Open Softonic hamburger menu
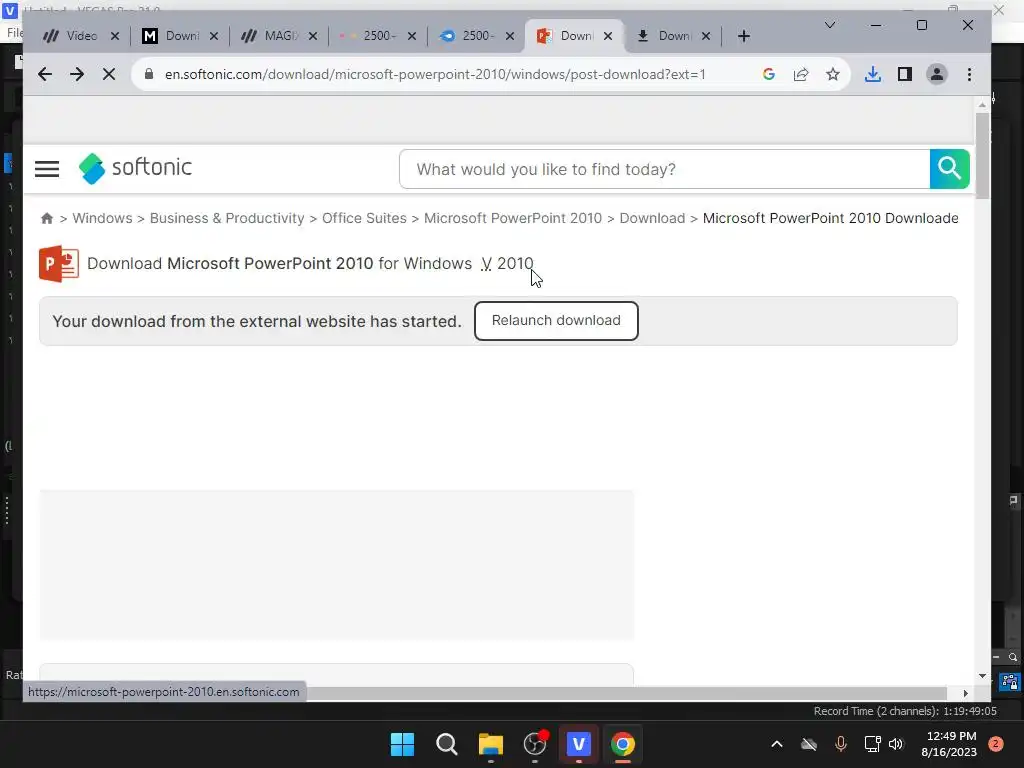Screen dimensions: 1024x768 pos(47,169)
